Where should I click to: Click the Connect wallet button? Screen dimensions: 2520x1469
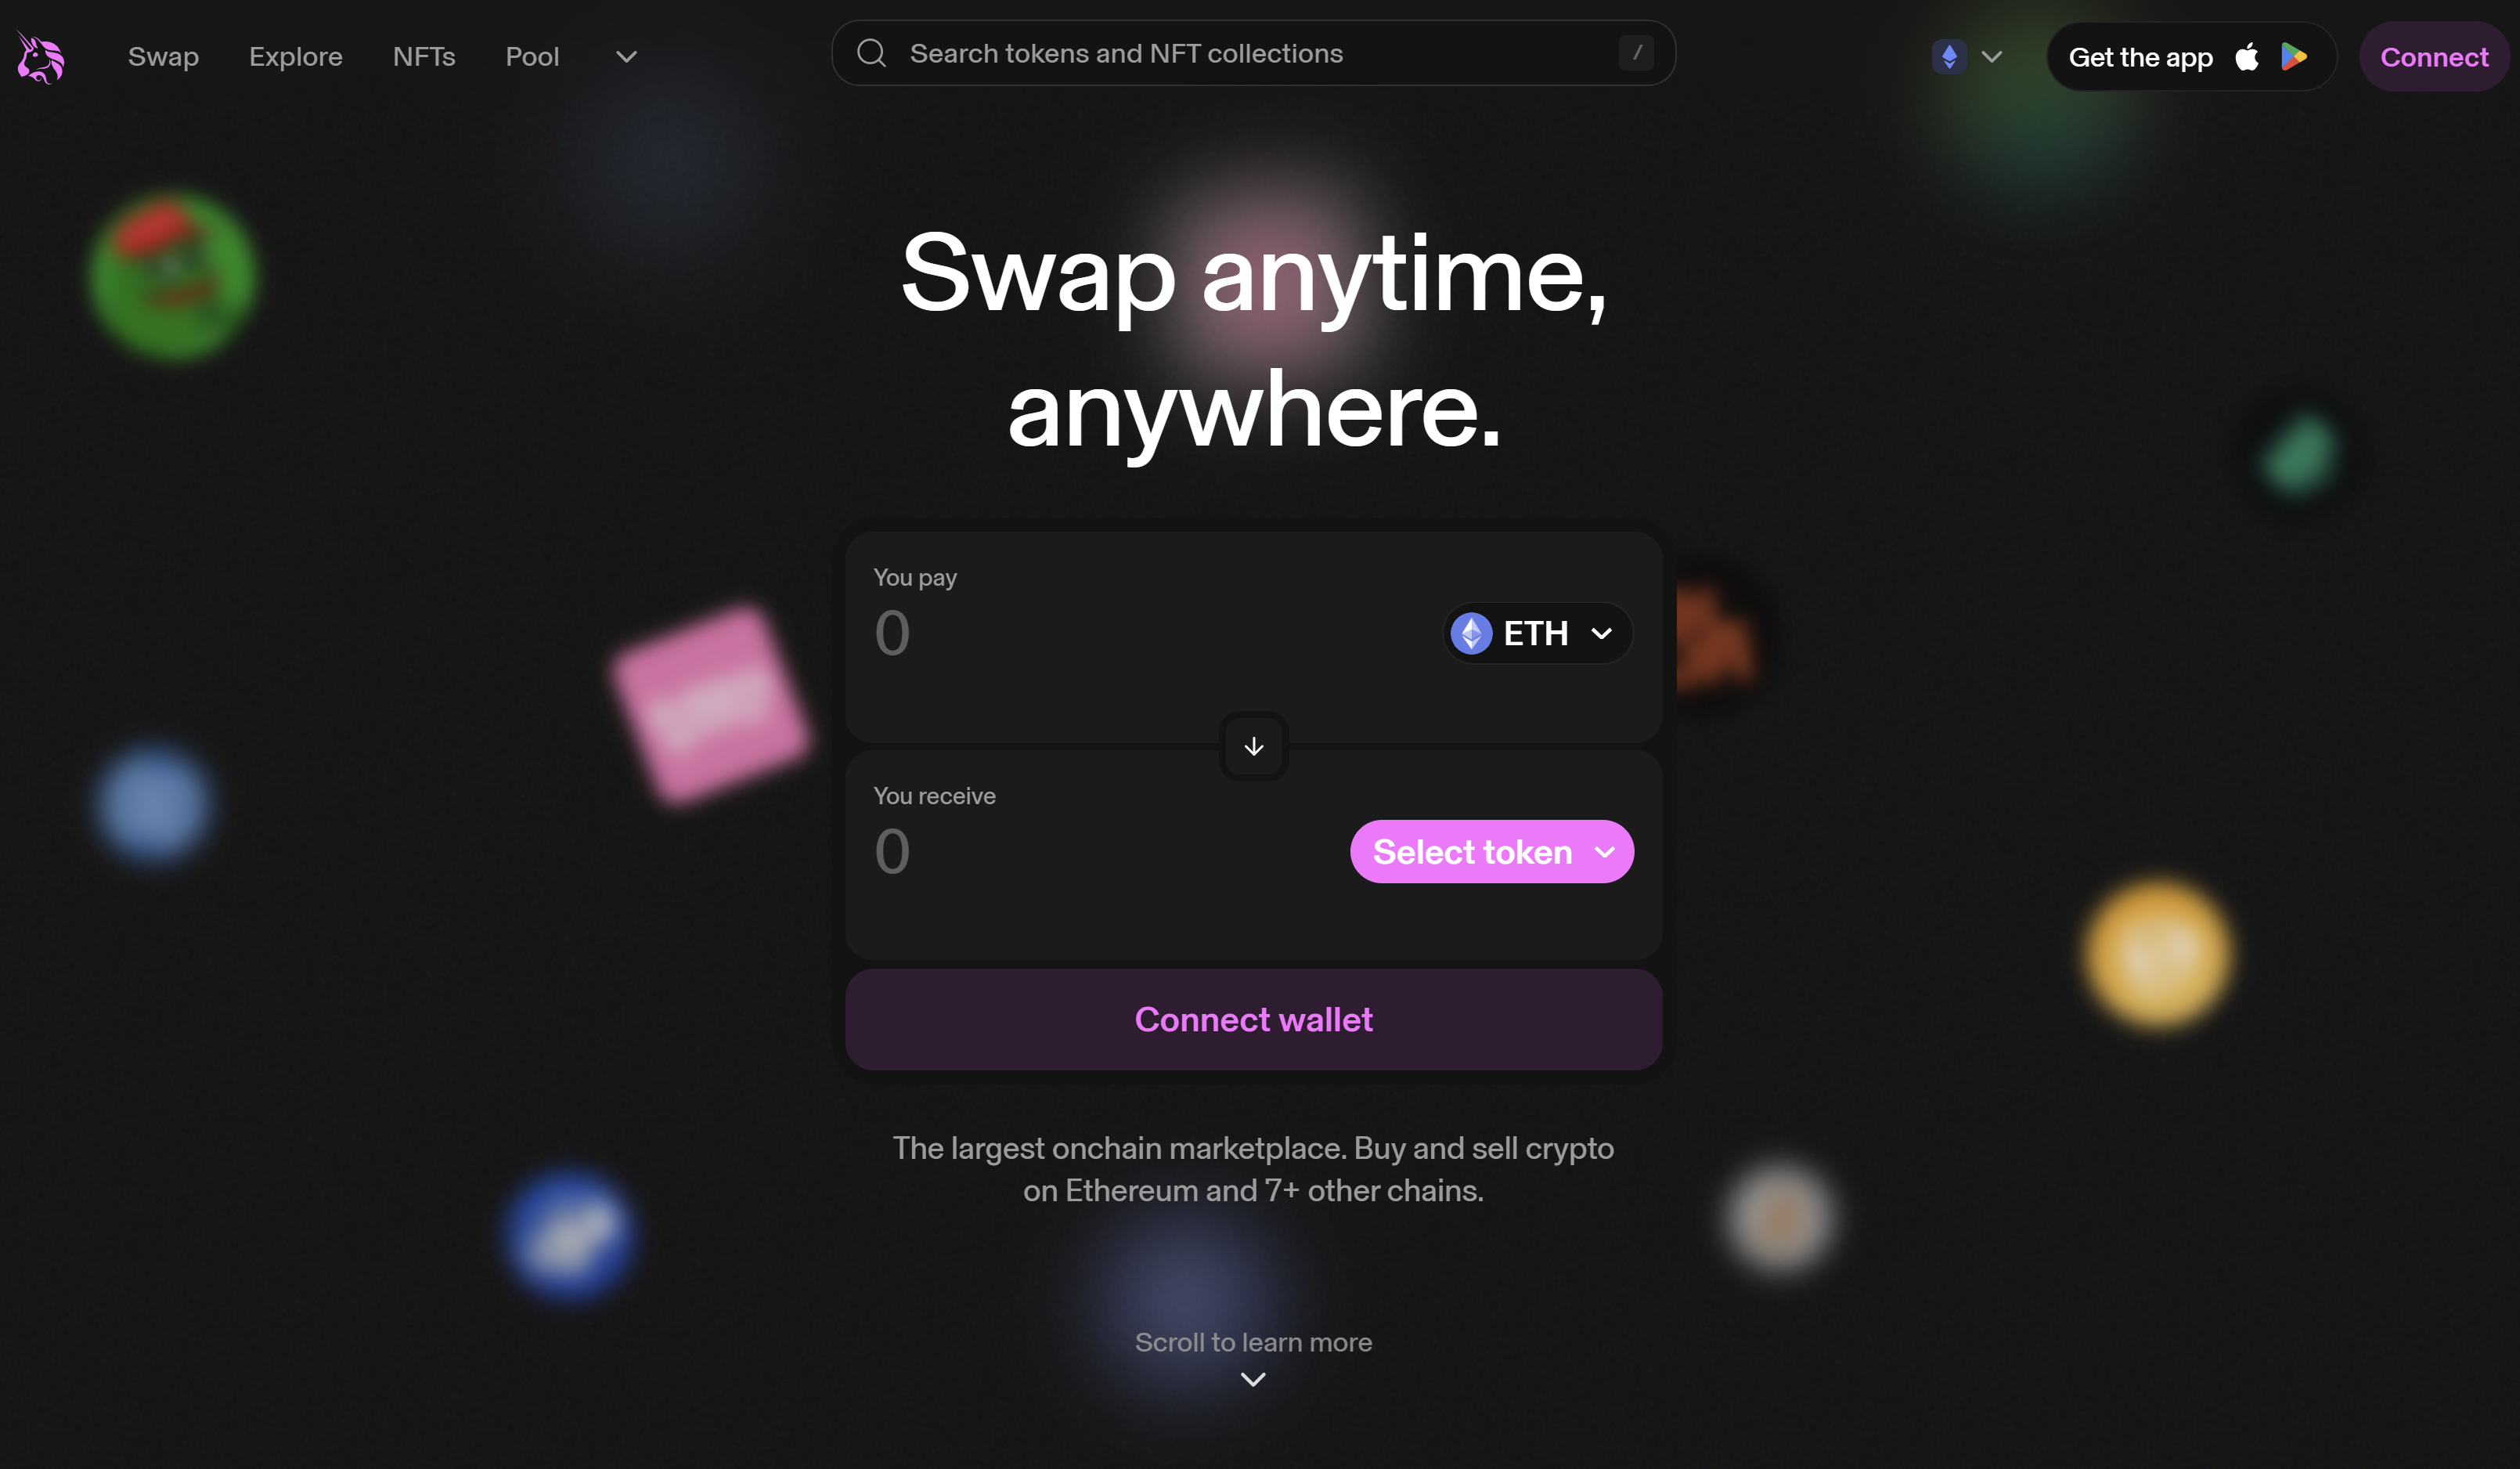[x=1253, y=1018]
